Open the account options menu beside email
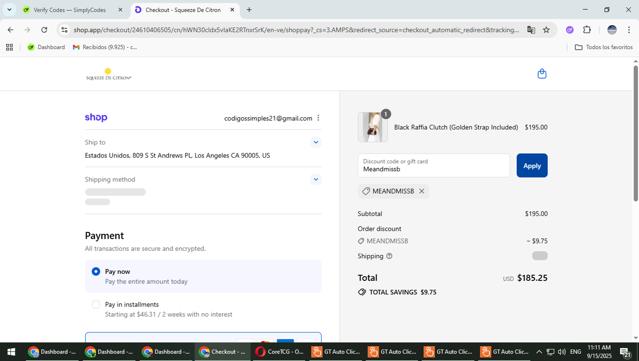Screen dimensions: 639x361 [318, 118]
